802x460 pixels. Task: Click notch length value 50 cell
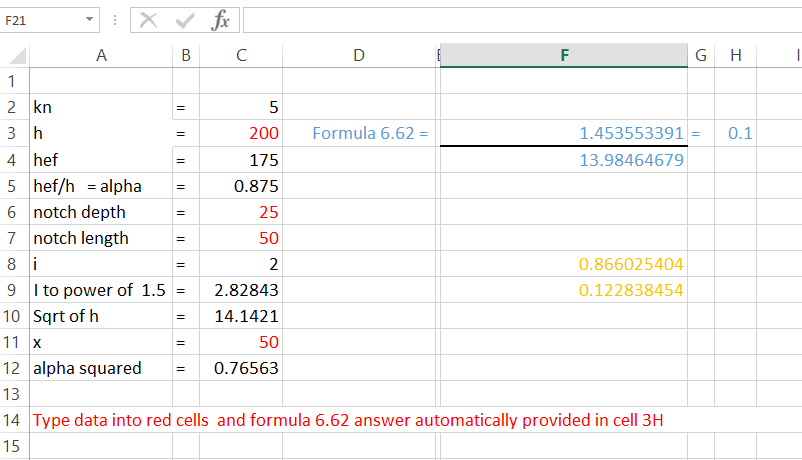tap(241, 238)
